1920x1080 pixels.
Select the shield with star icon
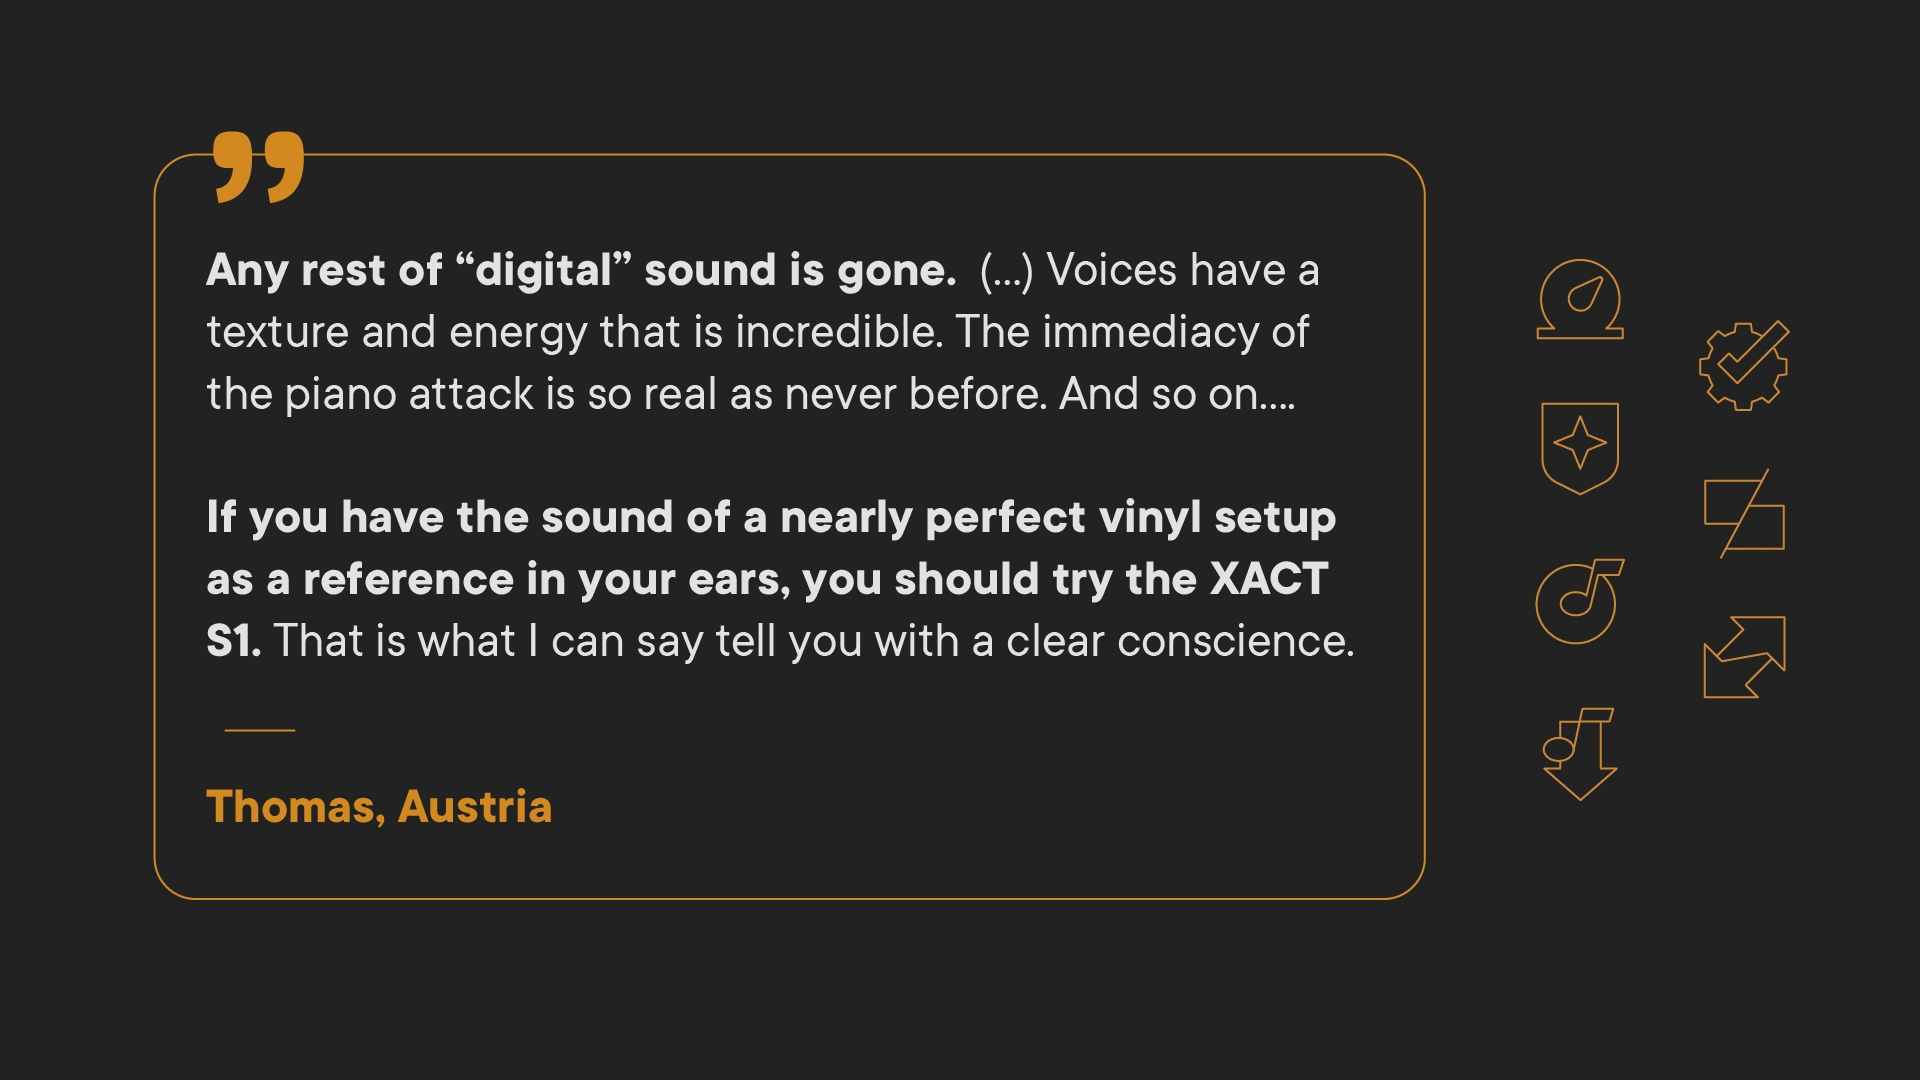(x=1580, y=447)
